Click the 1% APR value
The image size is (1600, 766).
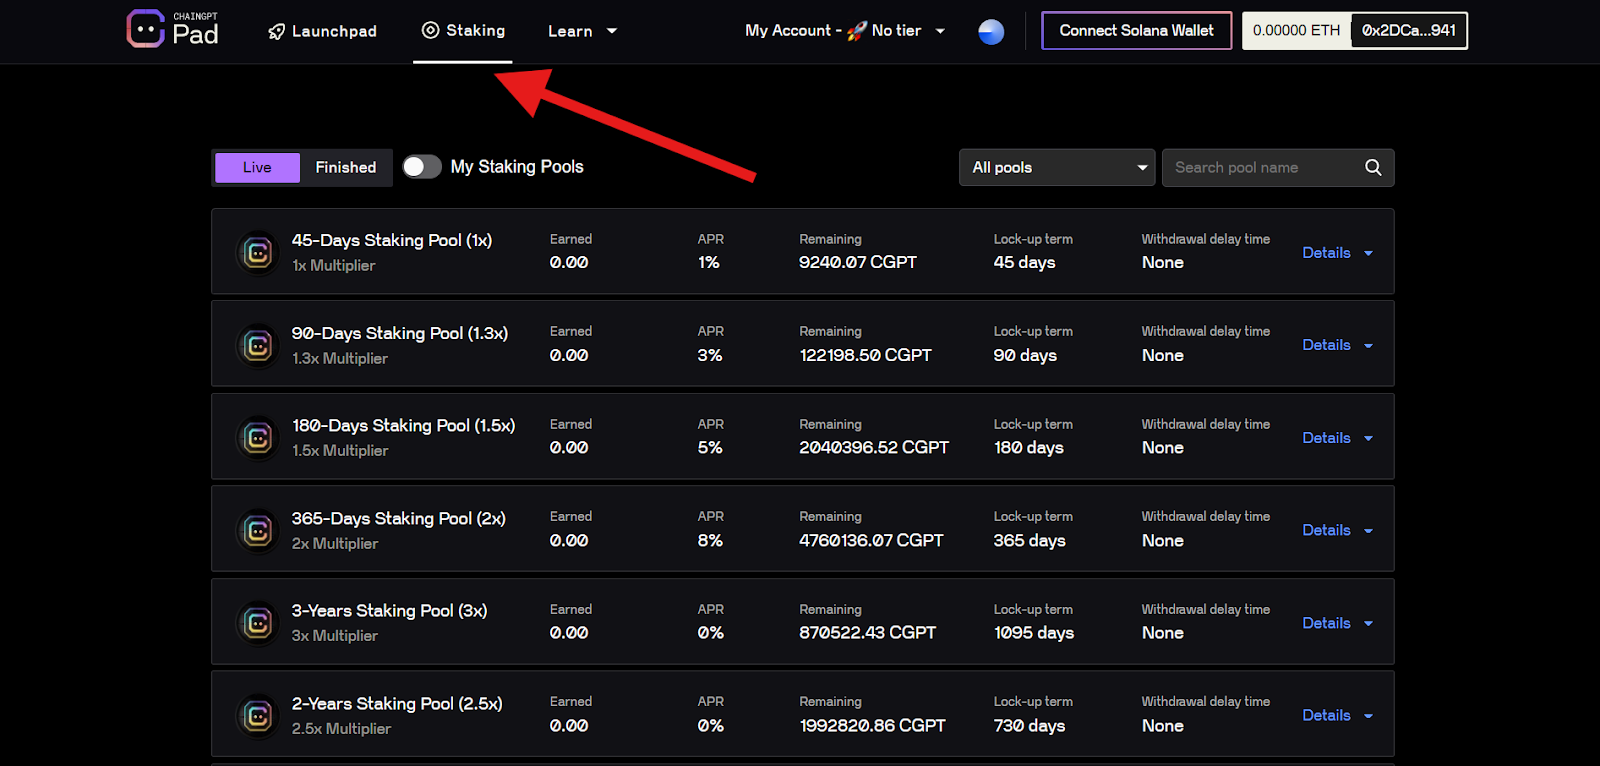coord(709,262)
